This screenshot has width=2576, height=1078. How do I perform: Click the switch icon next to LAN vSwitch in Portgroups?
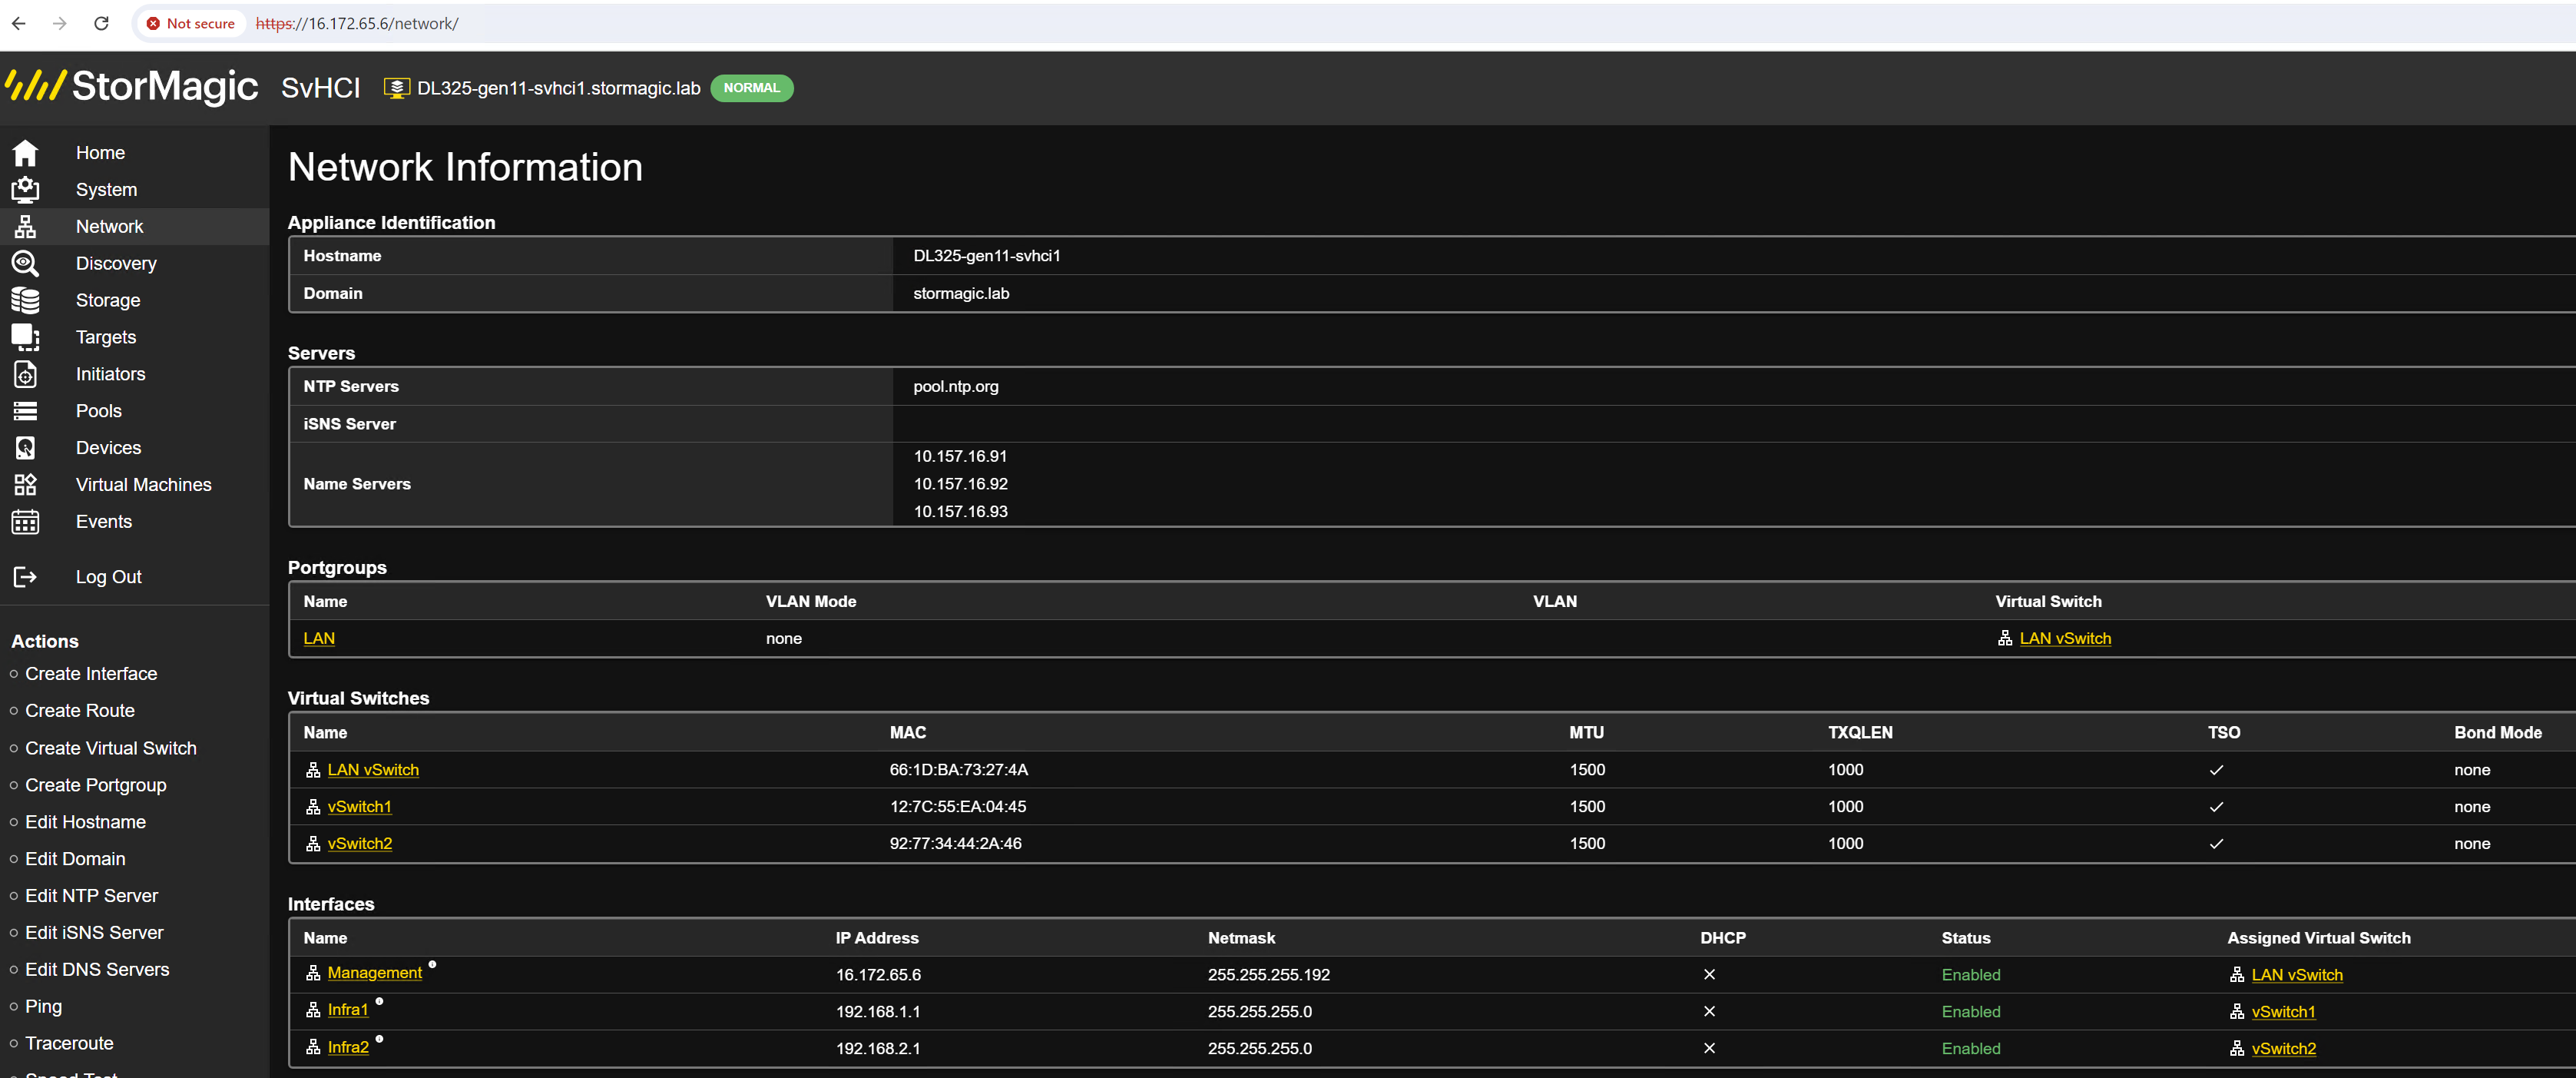click(2005, 639)
